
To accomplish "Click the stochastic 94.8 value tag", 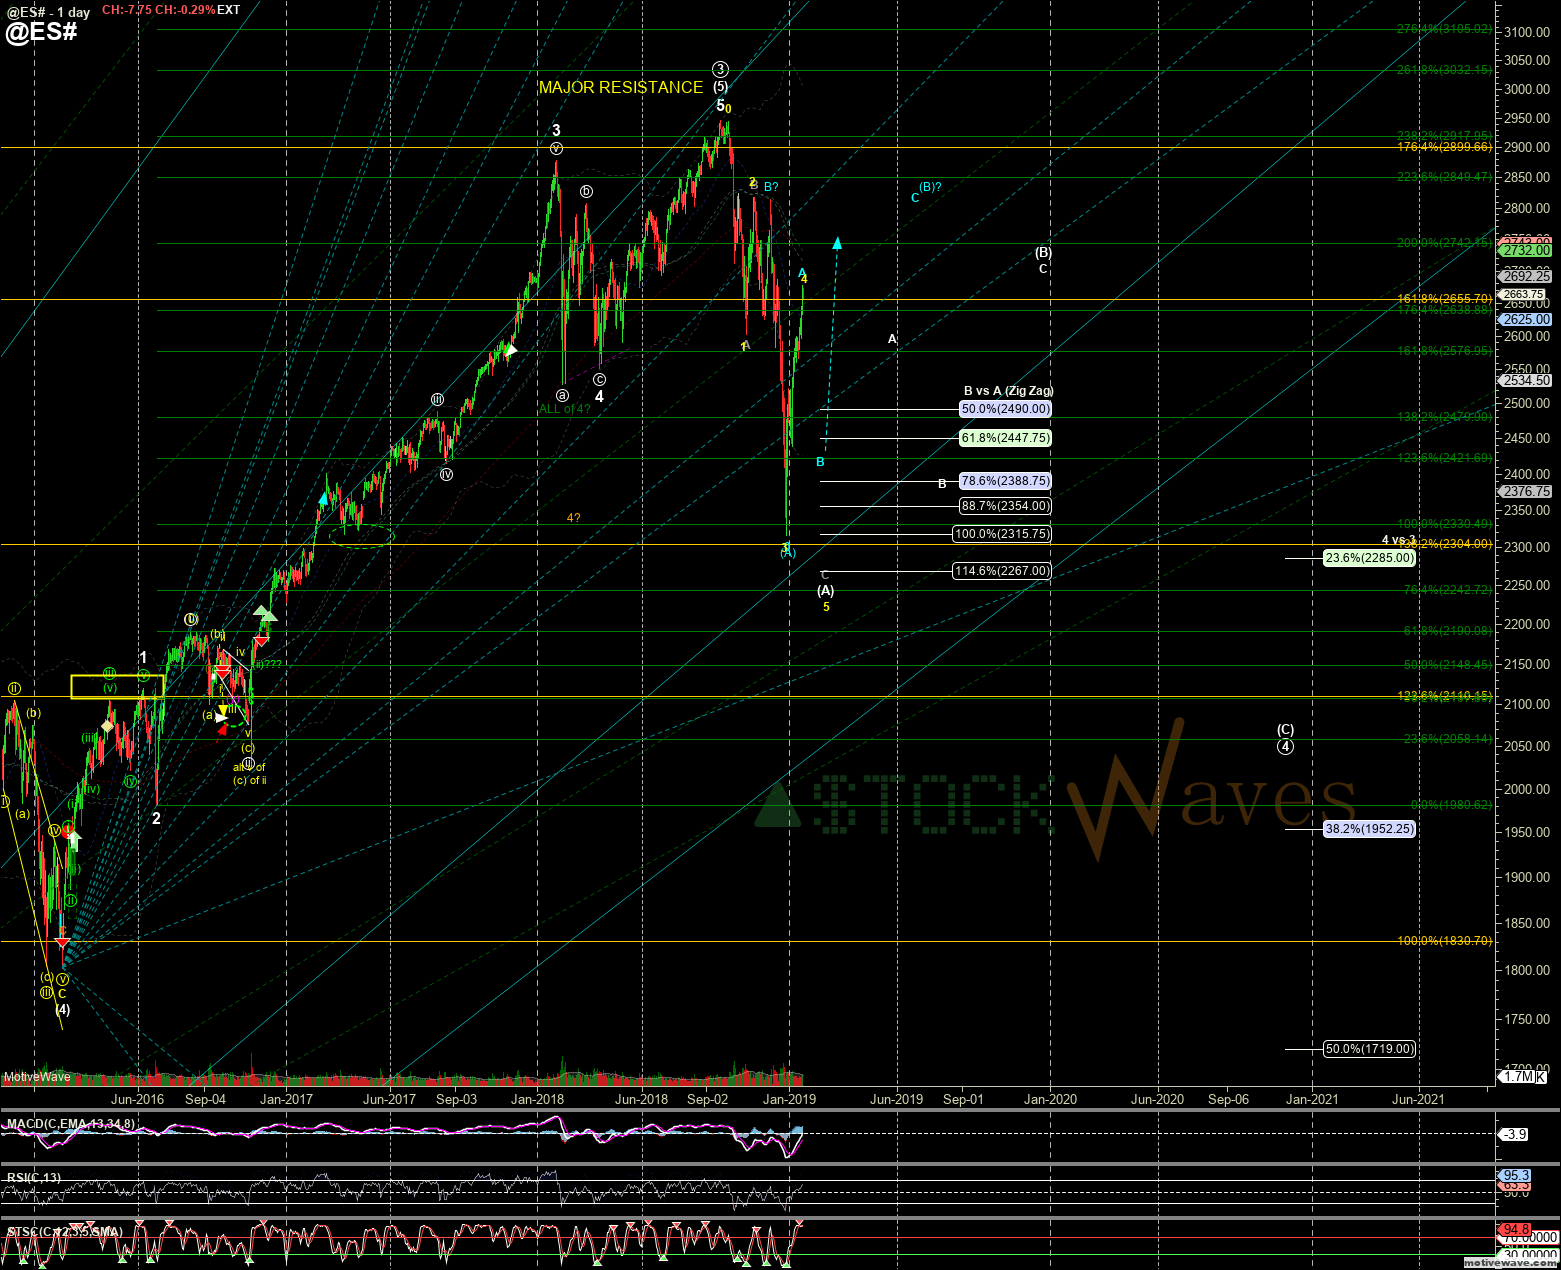I will [1513, 1230].
